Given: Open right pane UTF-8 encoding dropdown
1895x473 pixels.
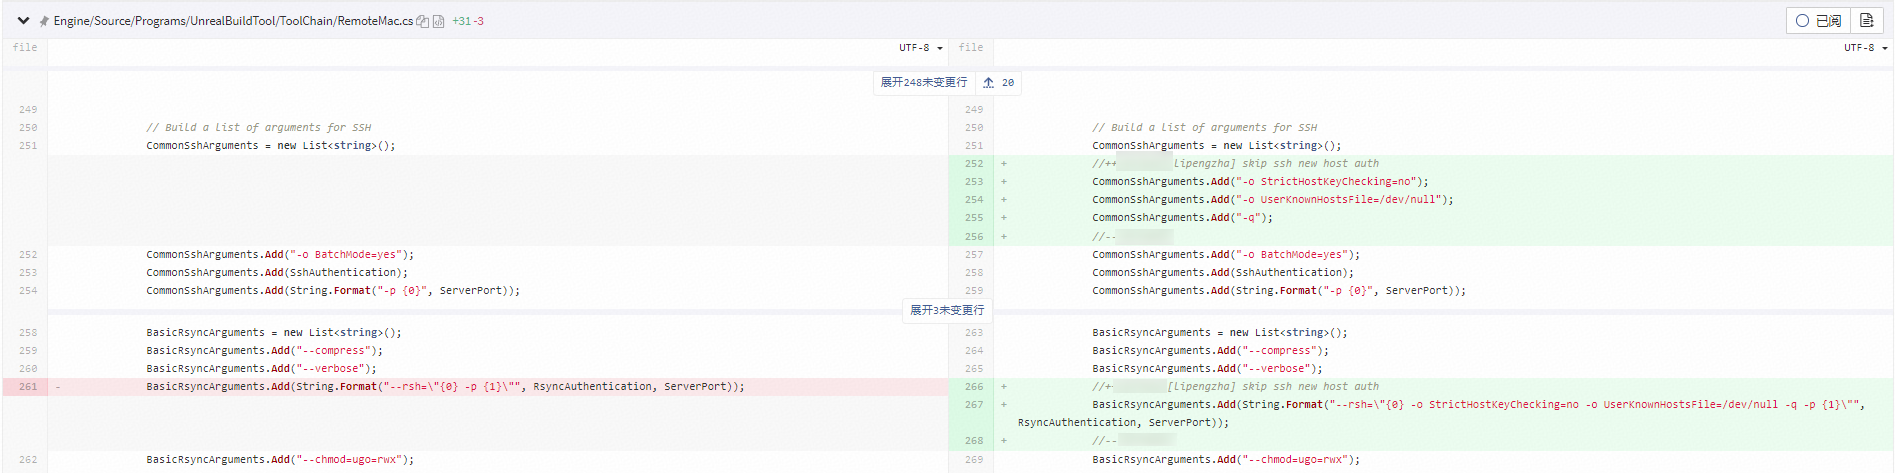Looking at the screenshot, I should [1865, 48].
